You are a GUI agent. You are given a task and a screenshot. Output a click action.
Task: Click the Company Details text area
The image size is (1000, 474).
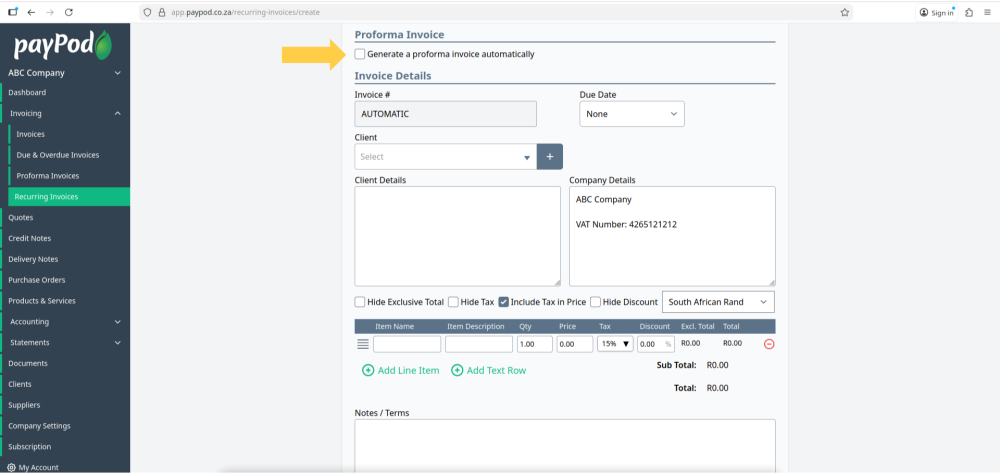672,236
